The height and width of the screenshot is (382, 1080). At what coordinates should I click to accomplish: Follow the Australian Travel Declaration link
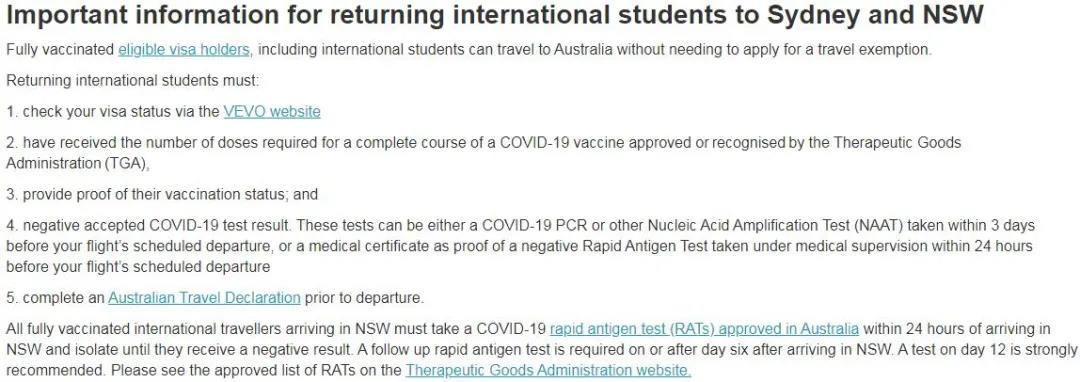tap(205, 298)
